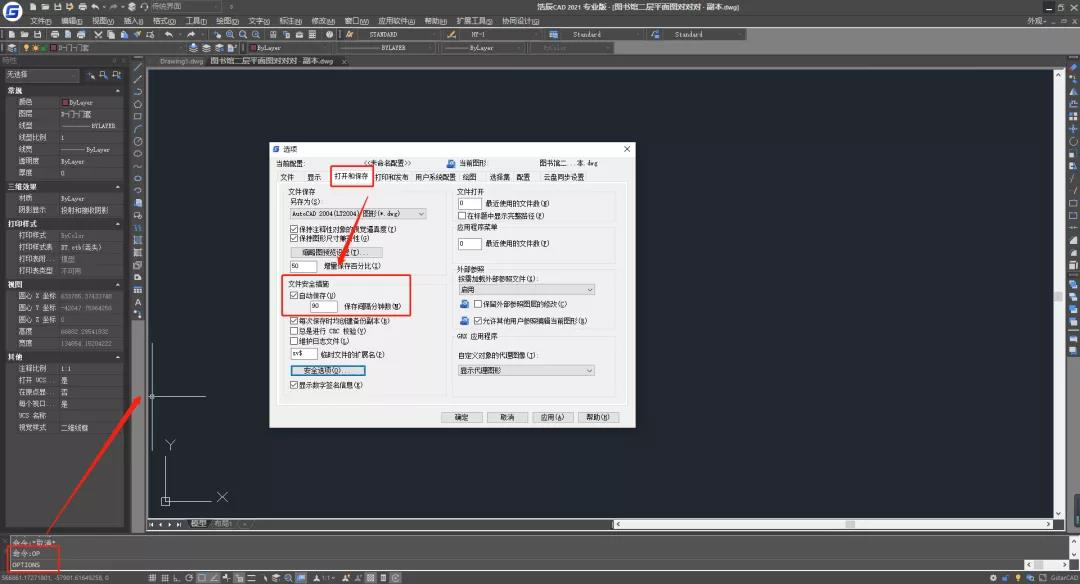Collapse the 打印样式 properties section

(x=118, y=224)
